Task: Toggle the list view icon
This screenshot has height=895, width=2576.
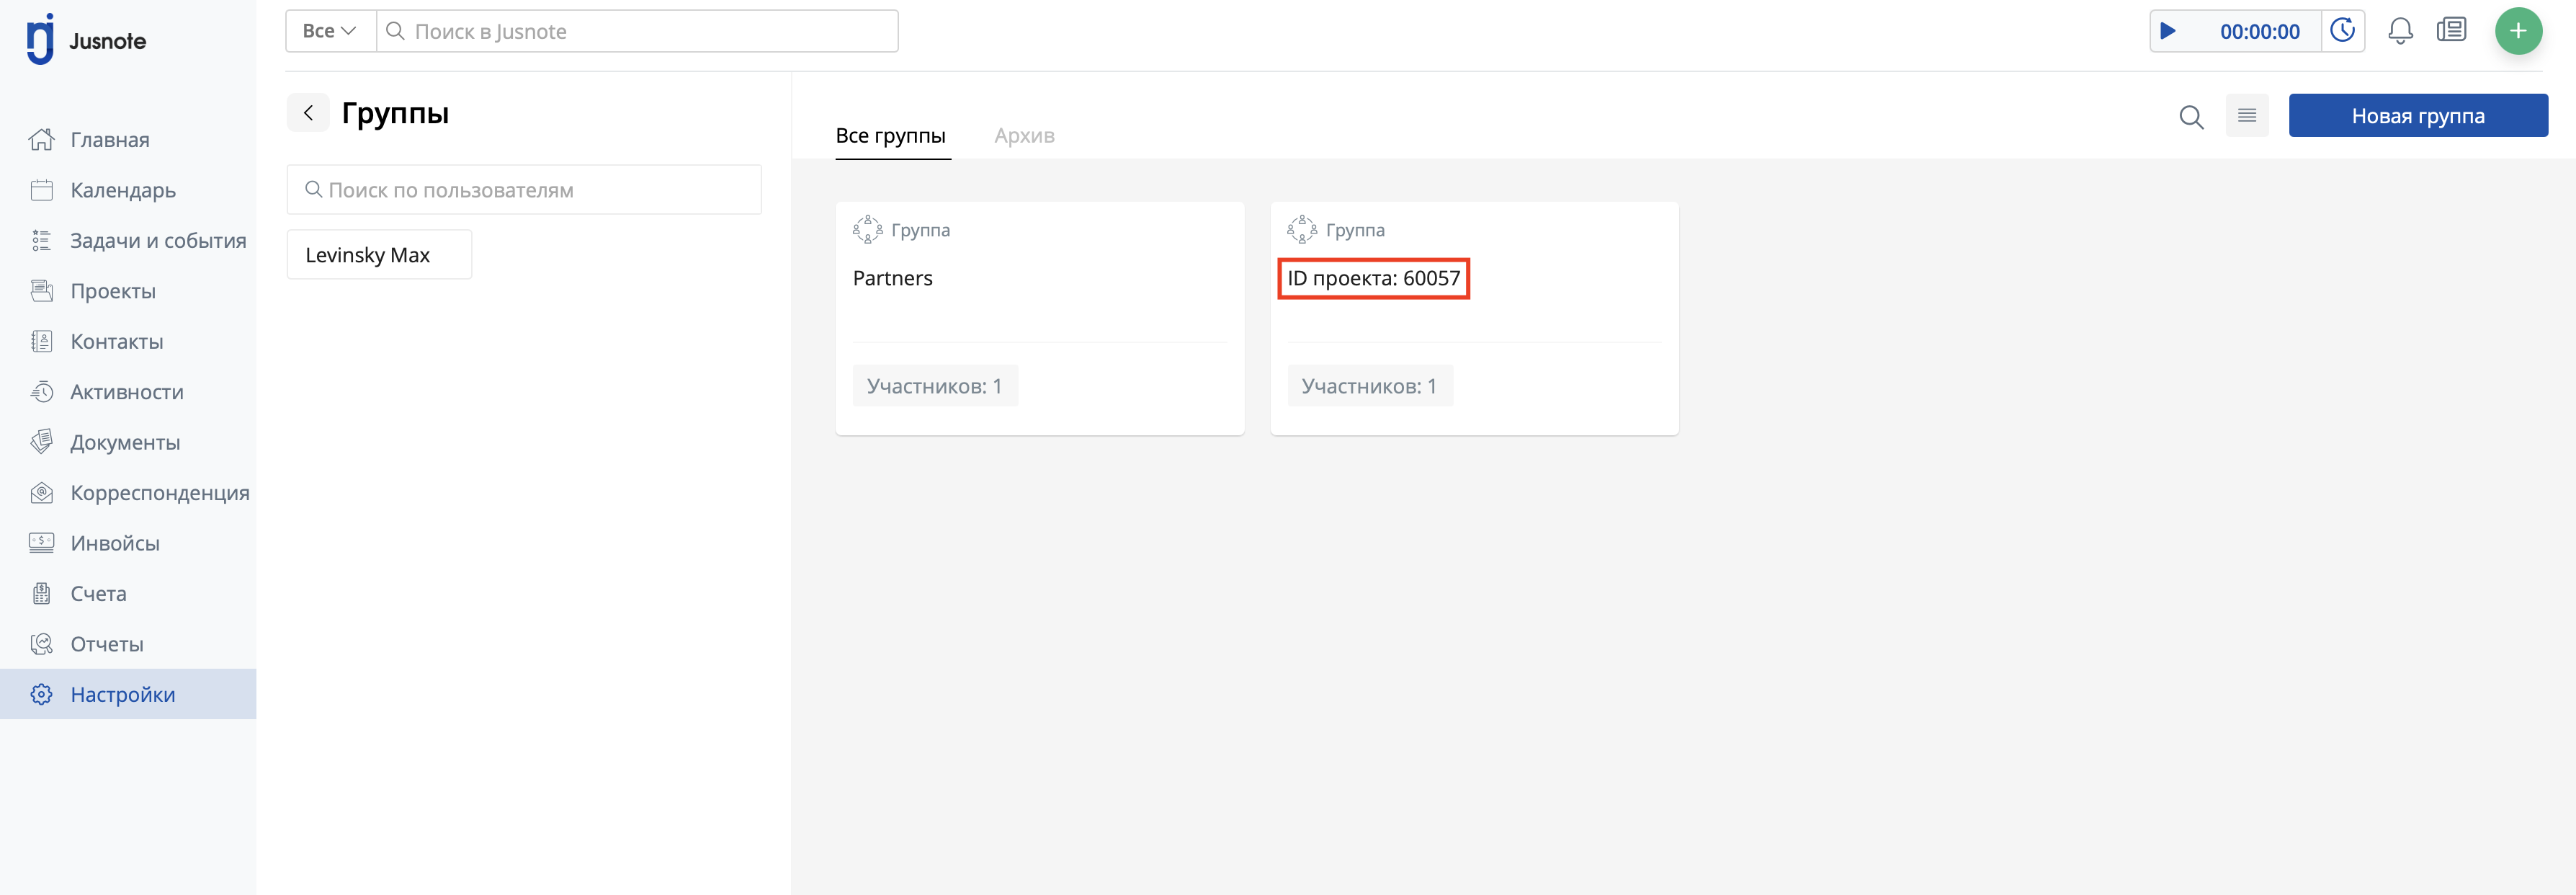Action: [x=2246, y=116]
